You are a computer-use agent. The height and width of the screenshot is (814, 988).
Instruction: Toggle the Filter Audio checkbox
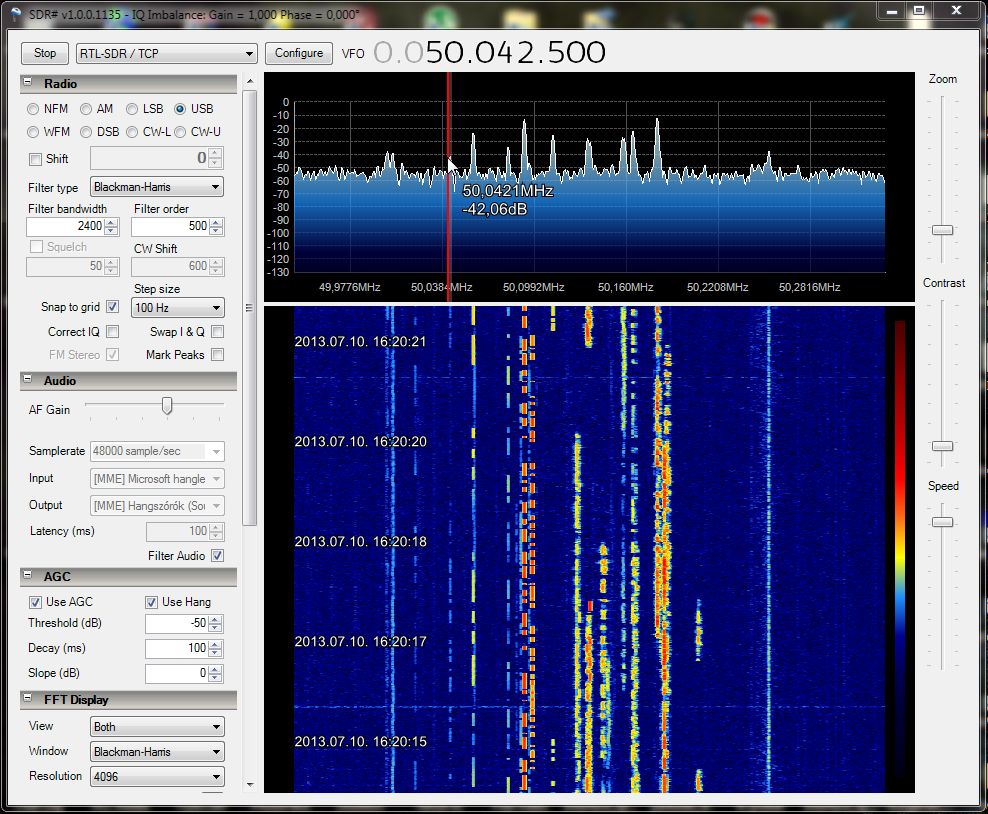click(217, 556)
